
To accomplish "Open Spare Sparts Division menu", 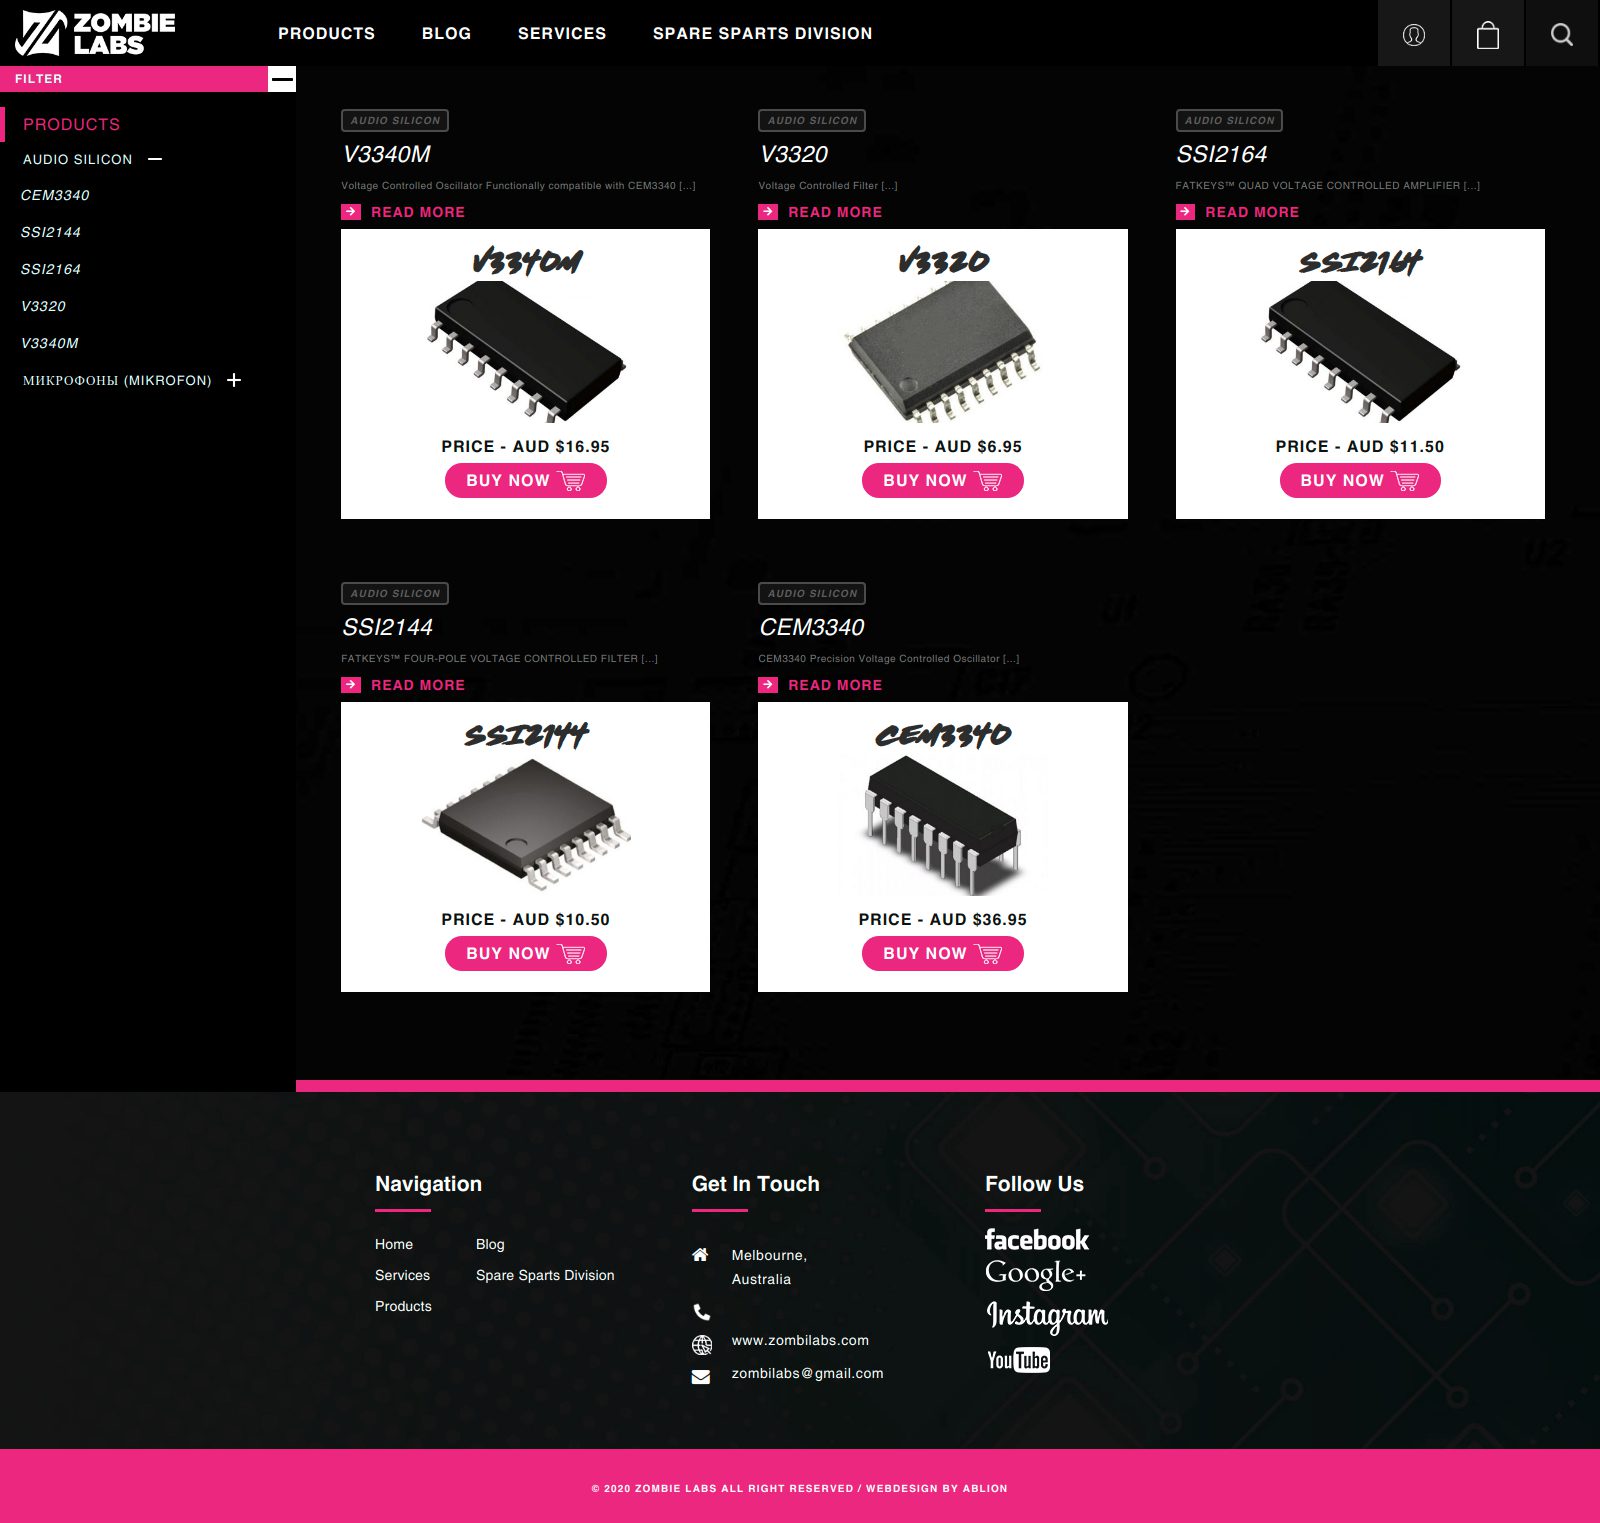I will click(x=762, y=33).
